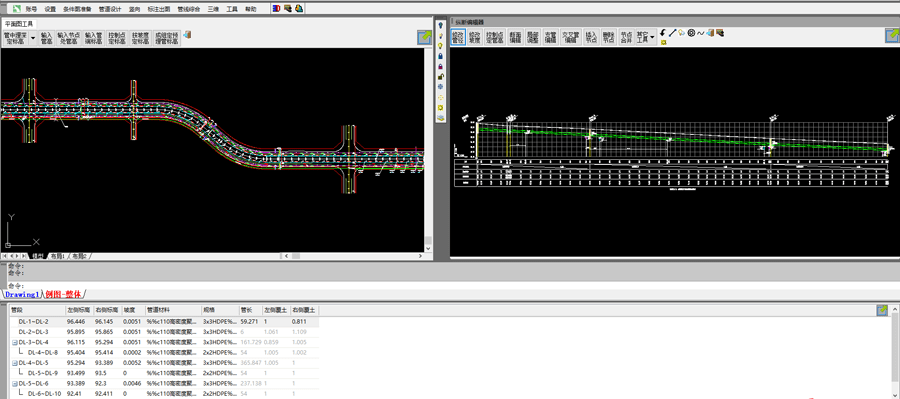Select the blue line tool icon in the profile editor
Image resolution: width=900 pixels, height=399 pixels.
[x=672, y=33]
